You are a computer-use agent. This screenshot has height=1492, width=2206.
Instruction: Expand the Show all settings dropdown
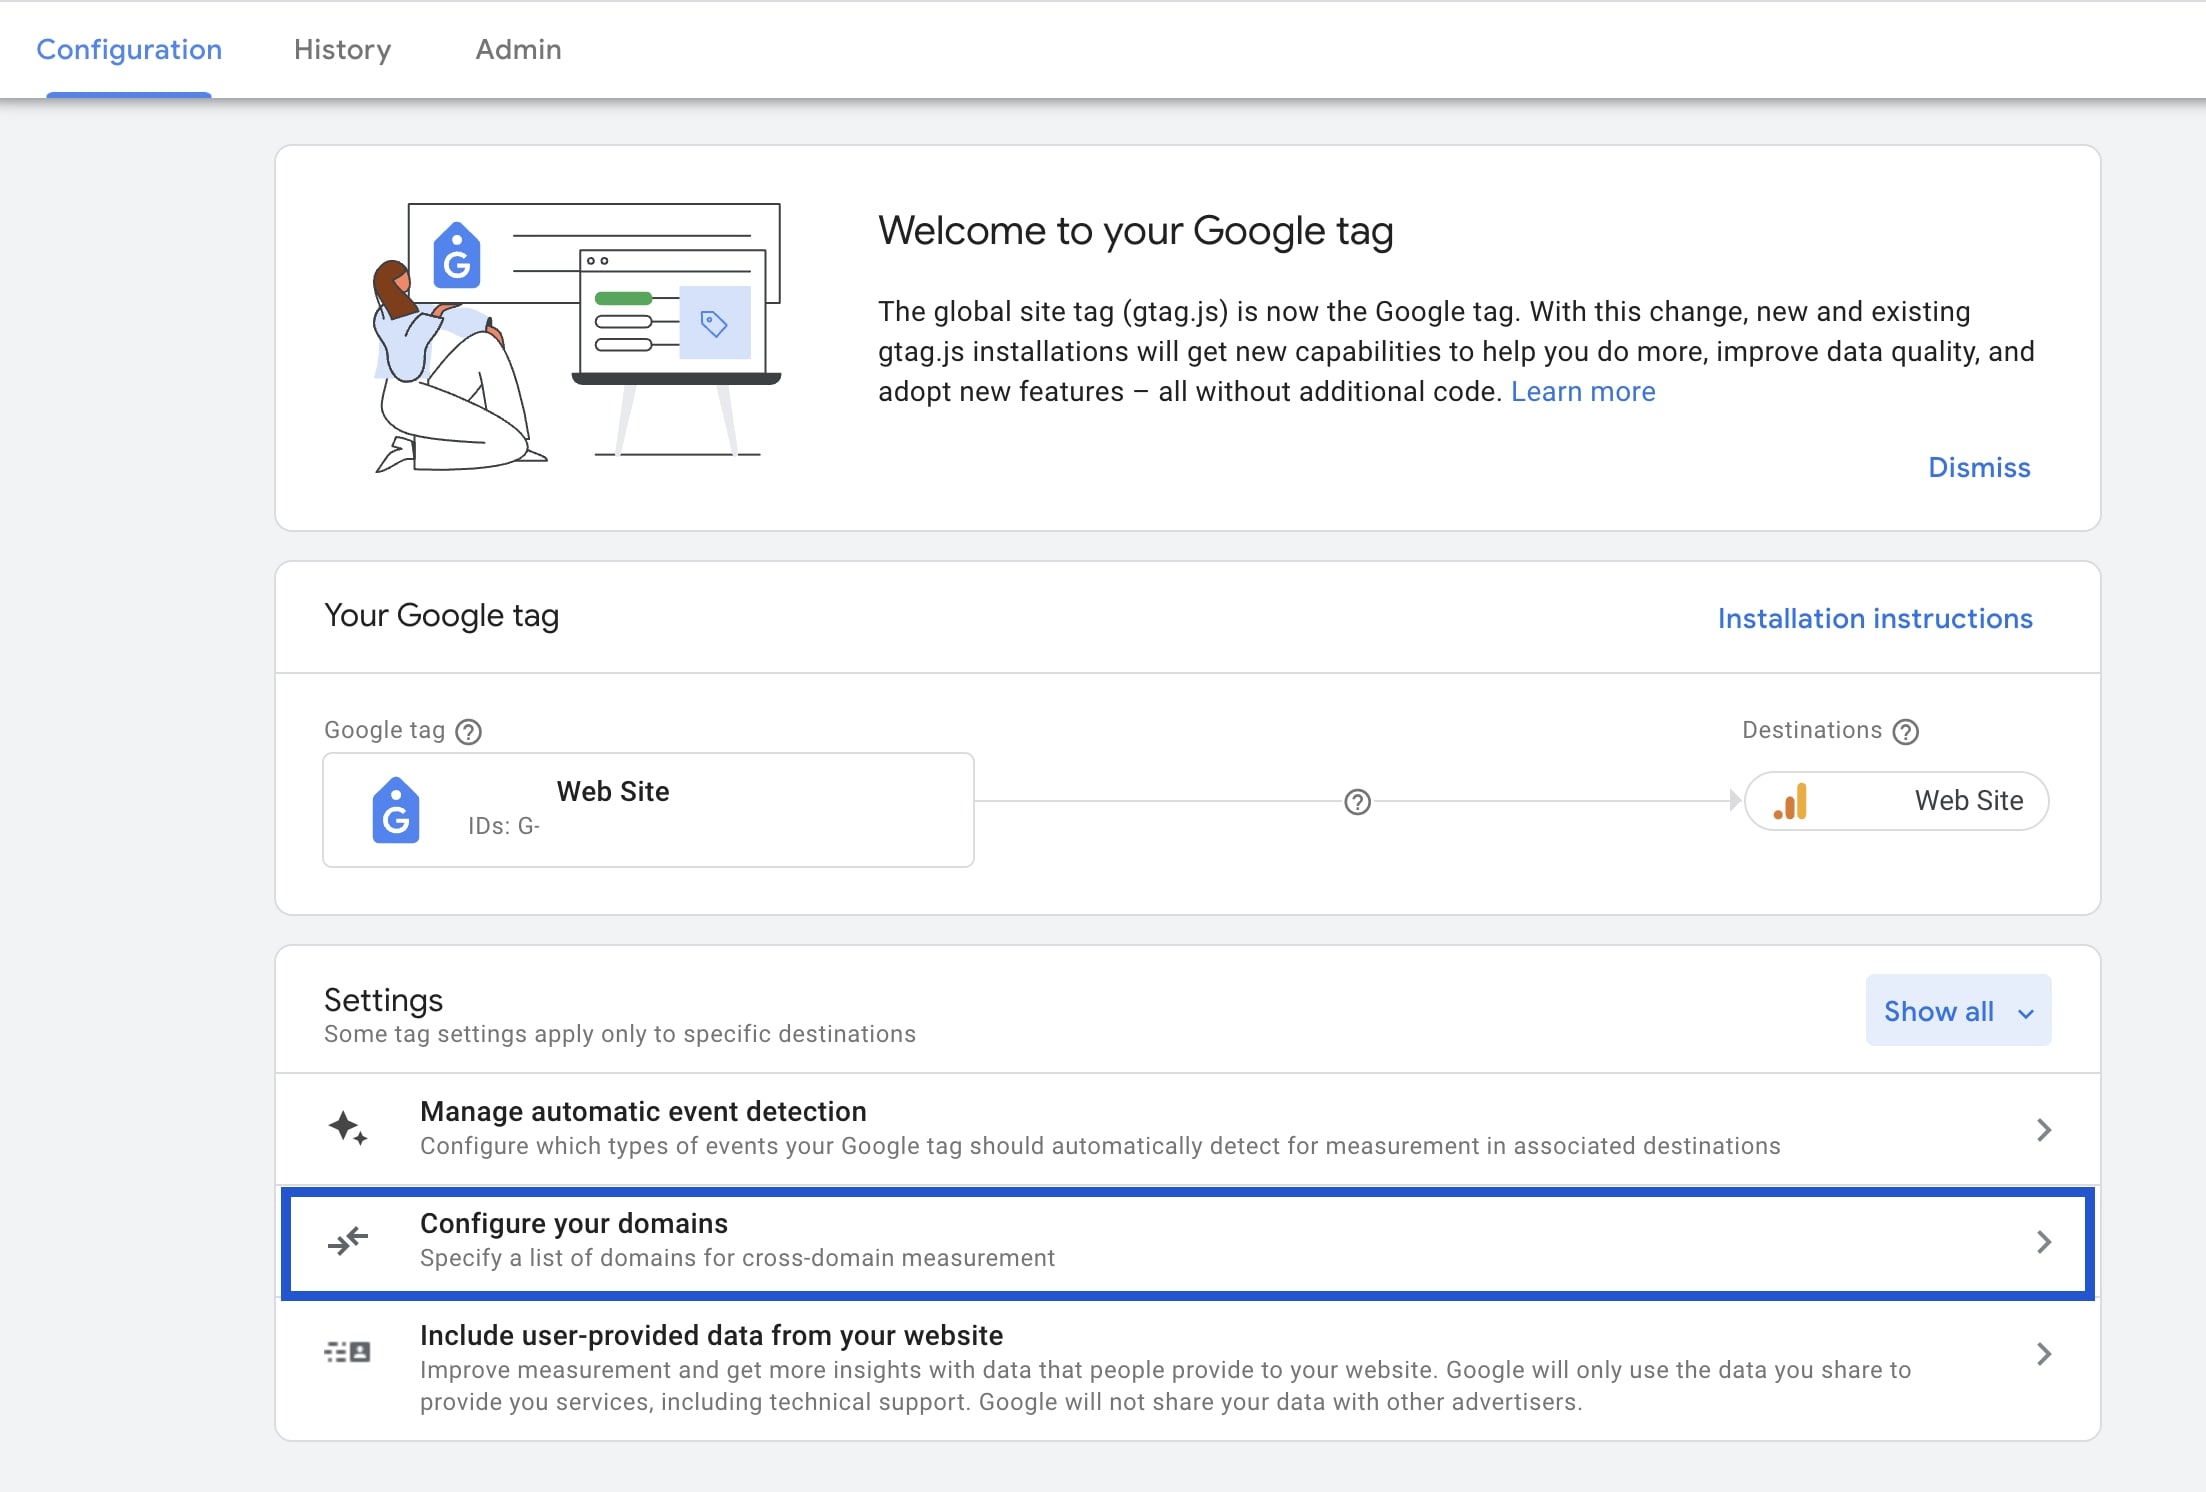coord(1958,1010)
